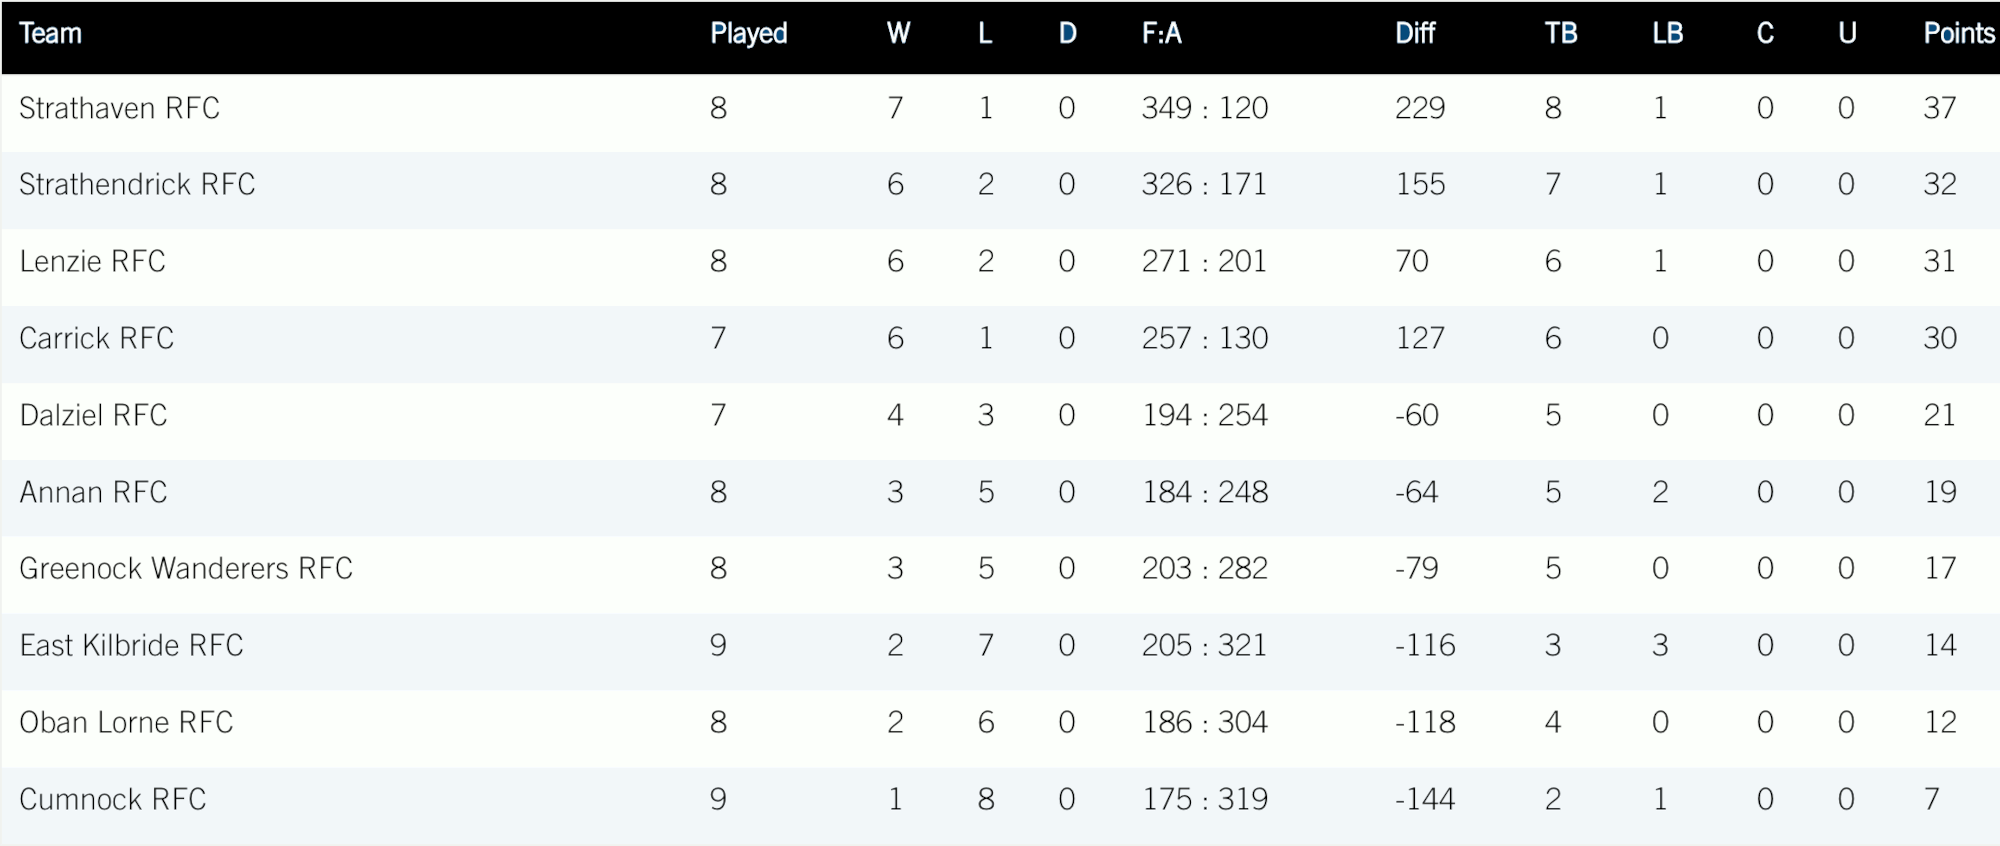This screenshot has height=846, width=2000.
Task: Click the LB column header
Action: [1667, 34]
